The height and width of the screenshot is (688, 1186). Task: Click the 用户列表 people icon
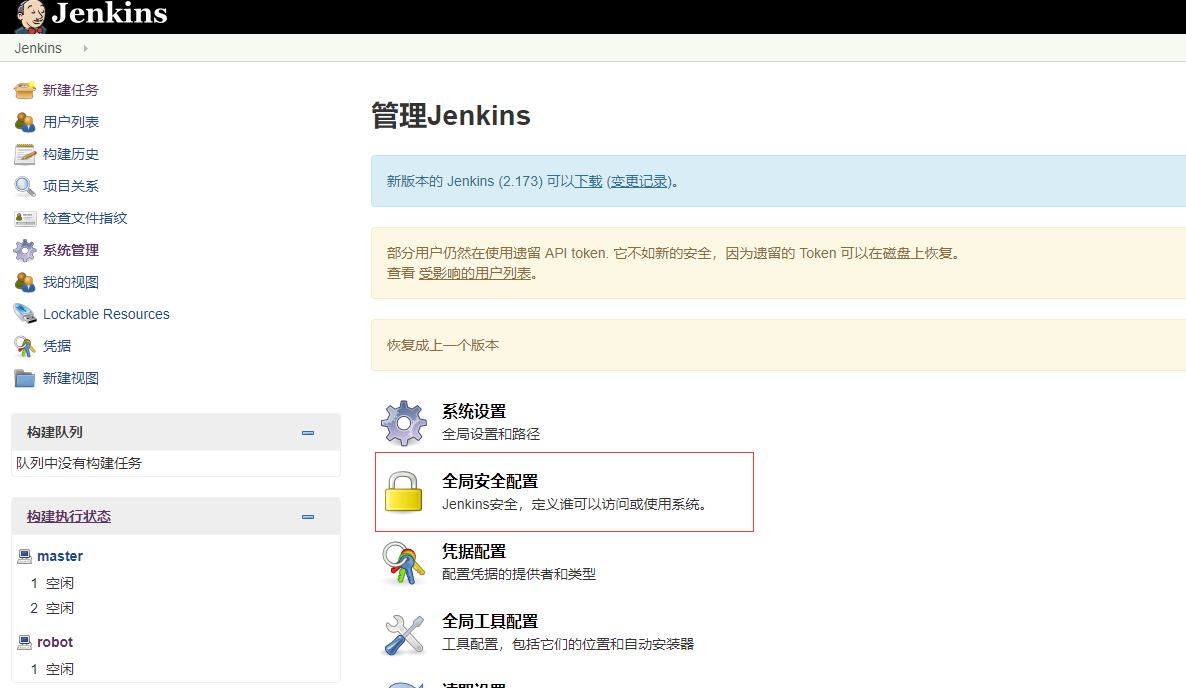[x=24, y=122]
